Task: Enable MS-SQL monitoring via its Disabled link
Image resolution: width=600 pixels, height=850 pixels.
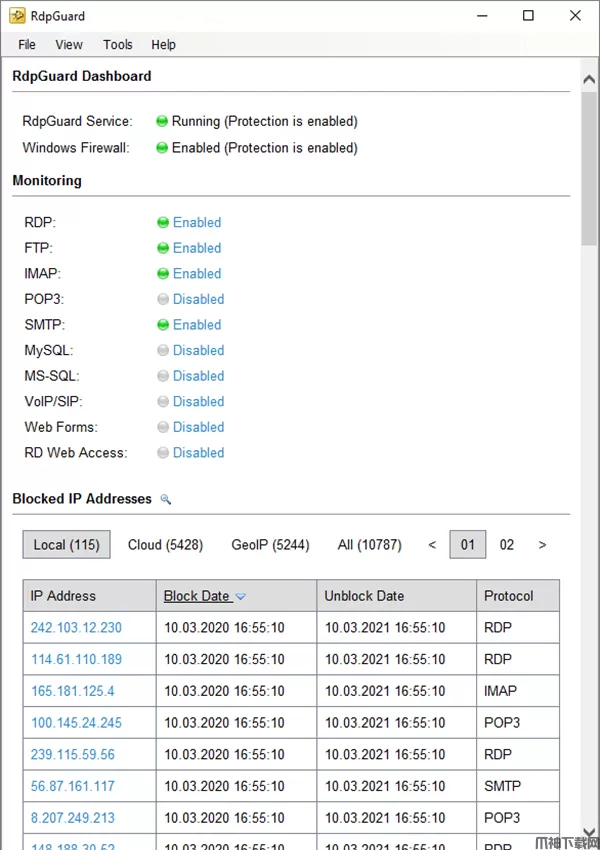Action: [198, 376]
